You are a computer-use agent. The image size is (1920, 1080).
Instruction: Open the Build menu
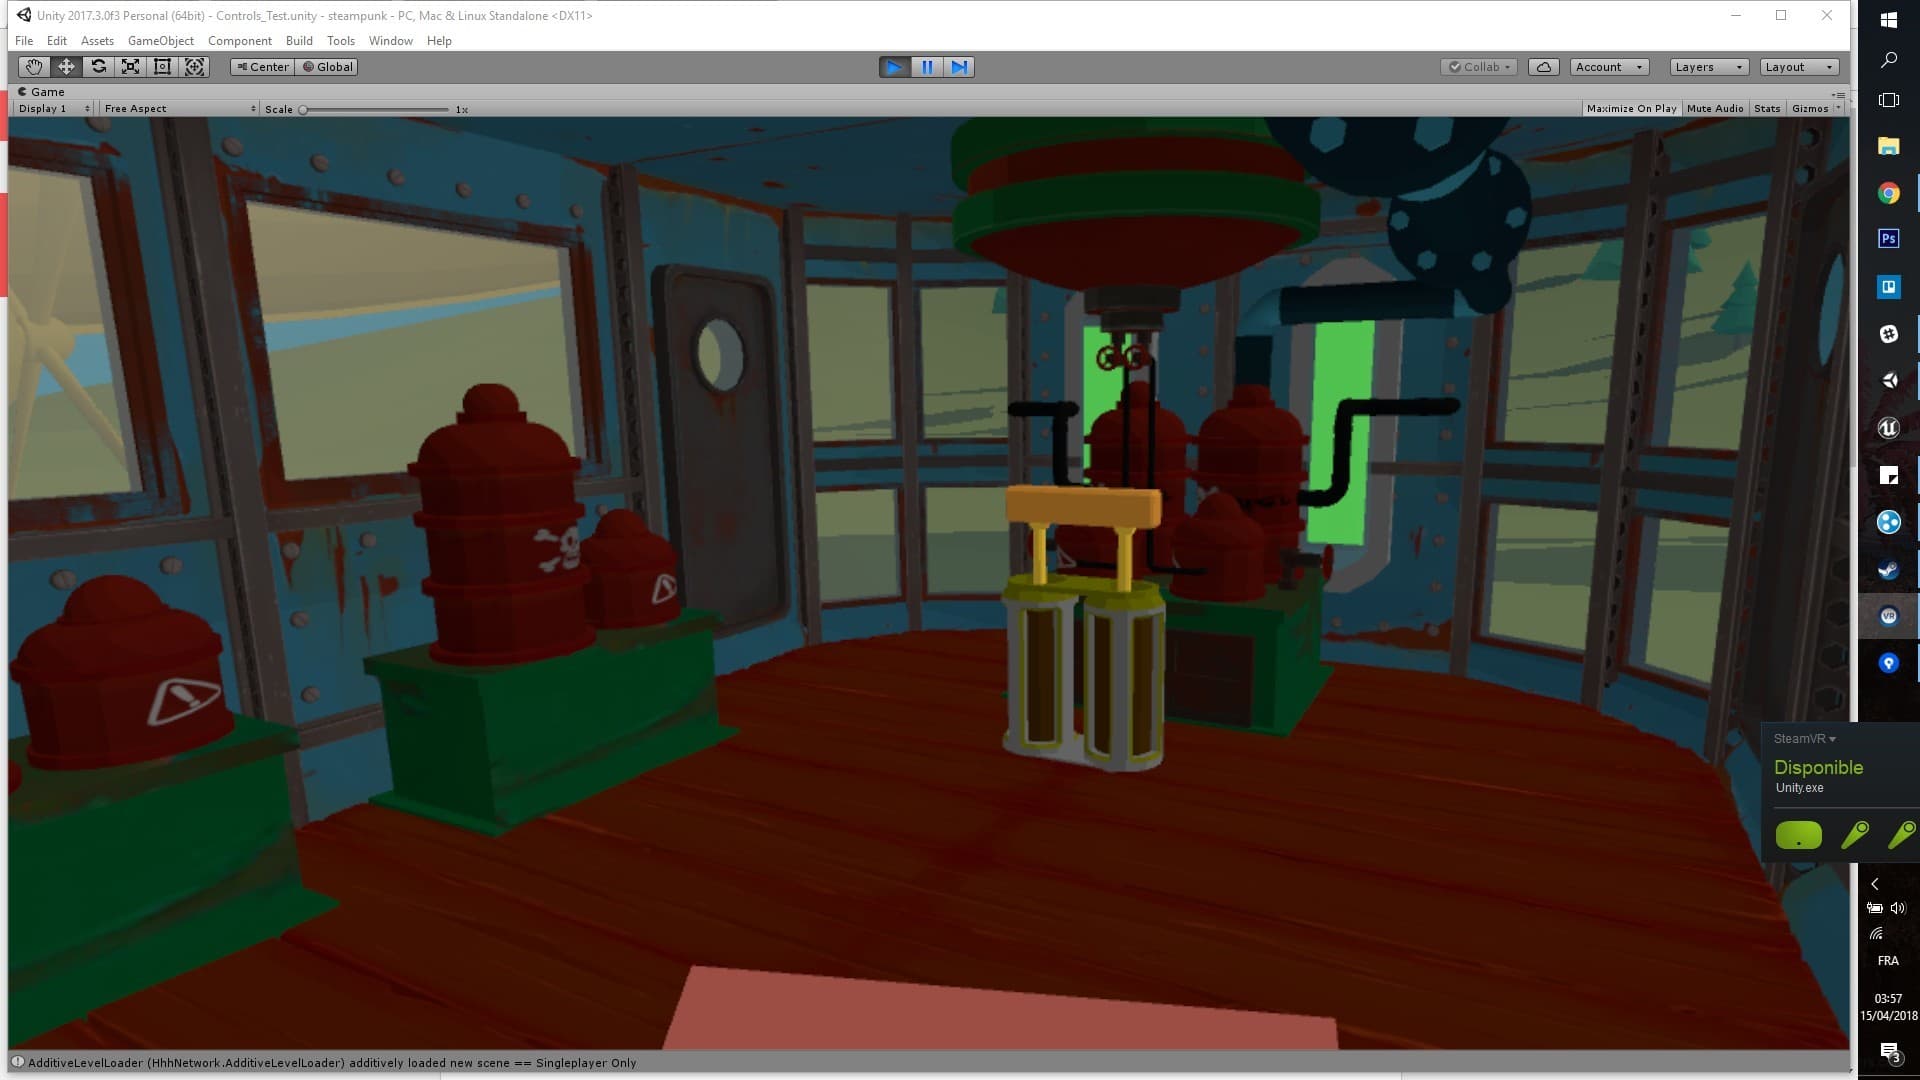299,41
